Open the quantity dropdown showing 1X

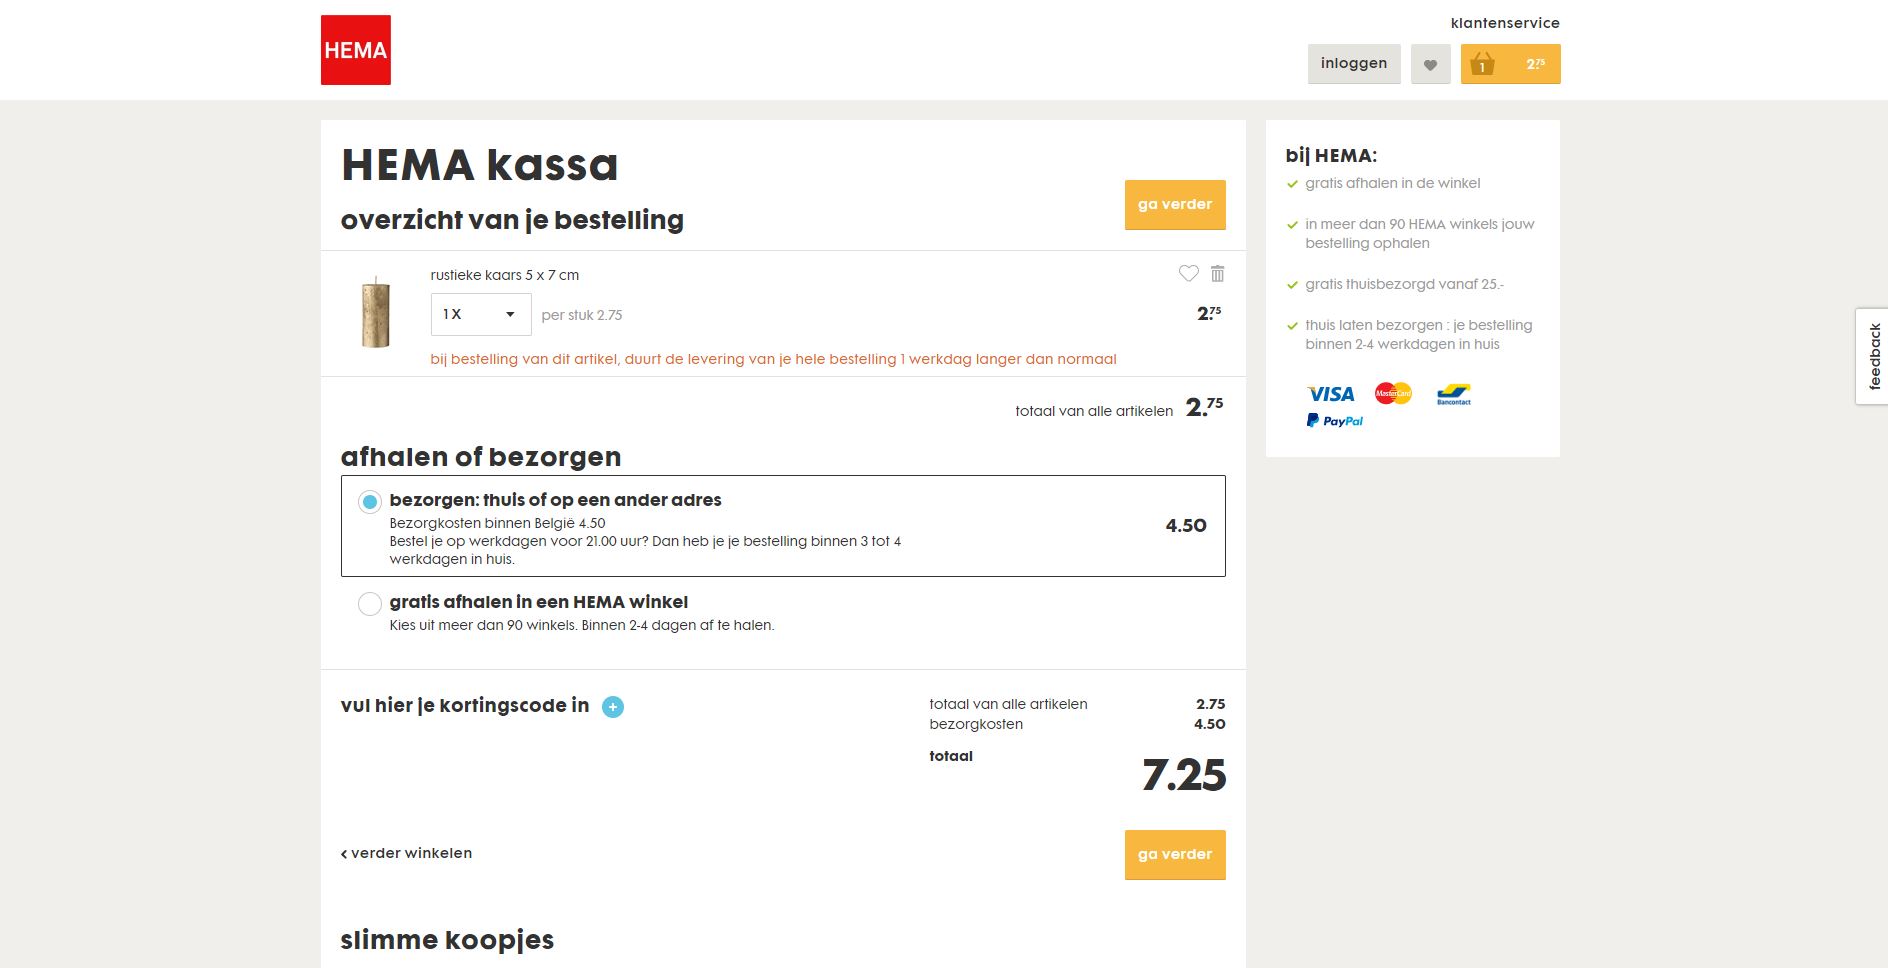pos(480,313)
